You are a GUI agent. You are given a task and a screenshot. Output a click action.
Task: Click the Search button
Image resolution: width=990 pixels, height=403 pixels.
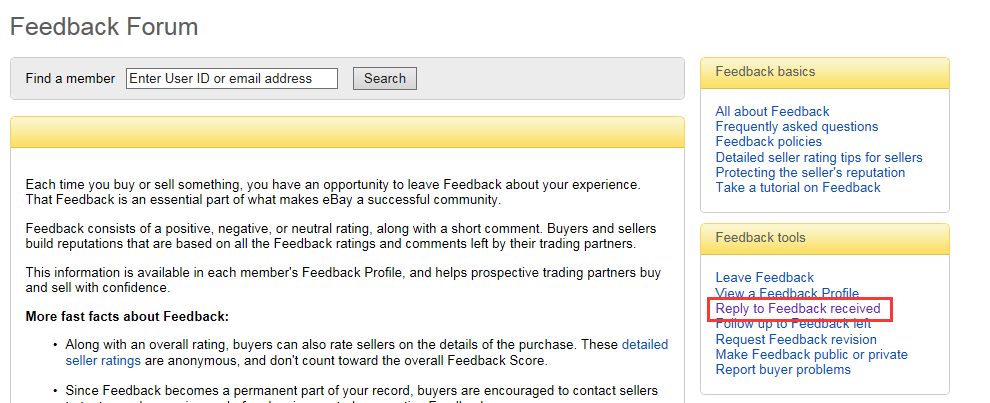tap(385, 78)
